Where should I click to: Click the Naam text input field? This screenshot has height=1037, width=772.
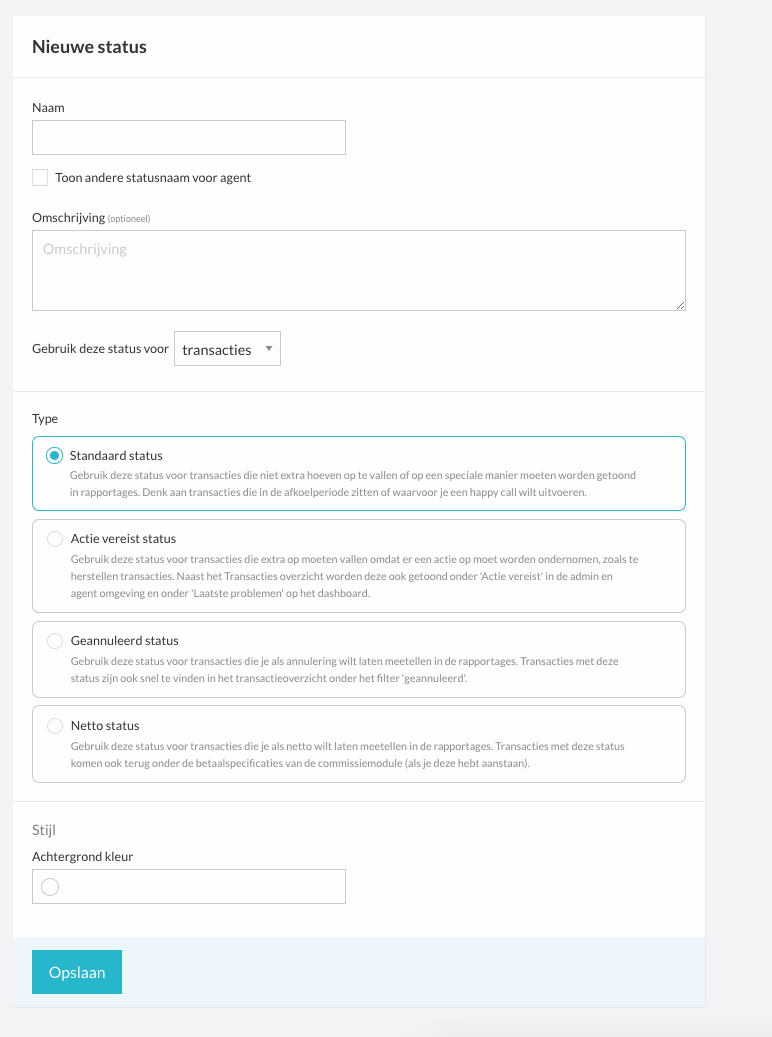tap(189, 138)
